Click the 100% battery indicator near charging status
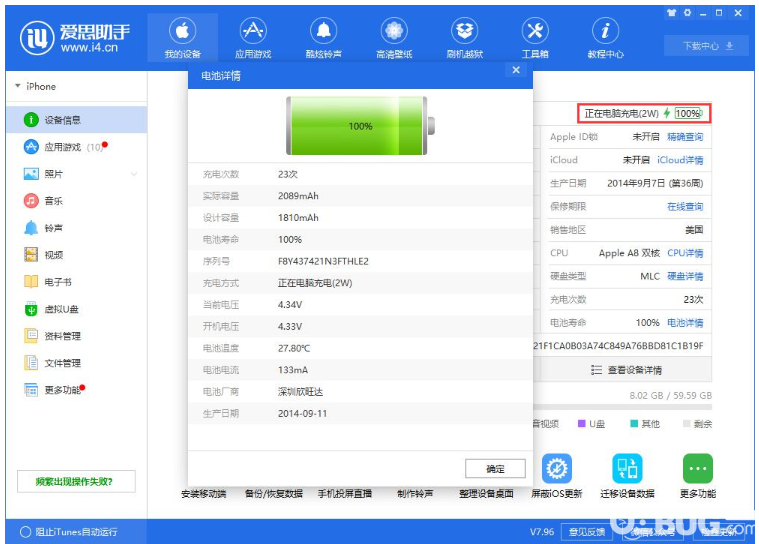Image resolution: width=759 pixels, height=544 pixels. pos(689,113)
